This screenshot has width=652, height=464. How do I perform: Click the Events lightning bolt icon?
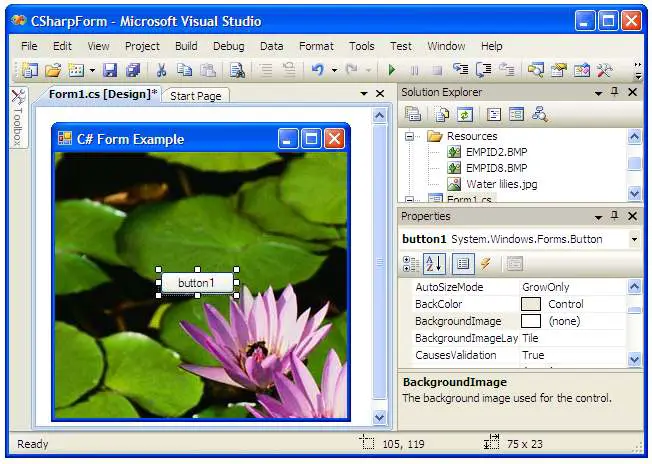tap(486, 264)
